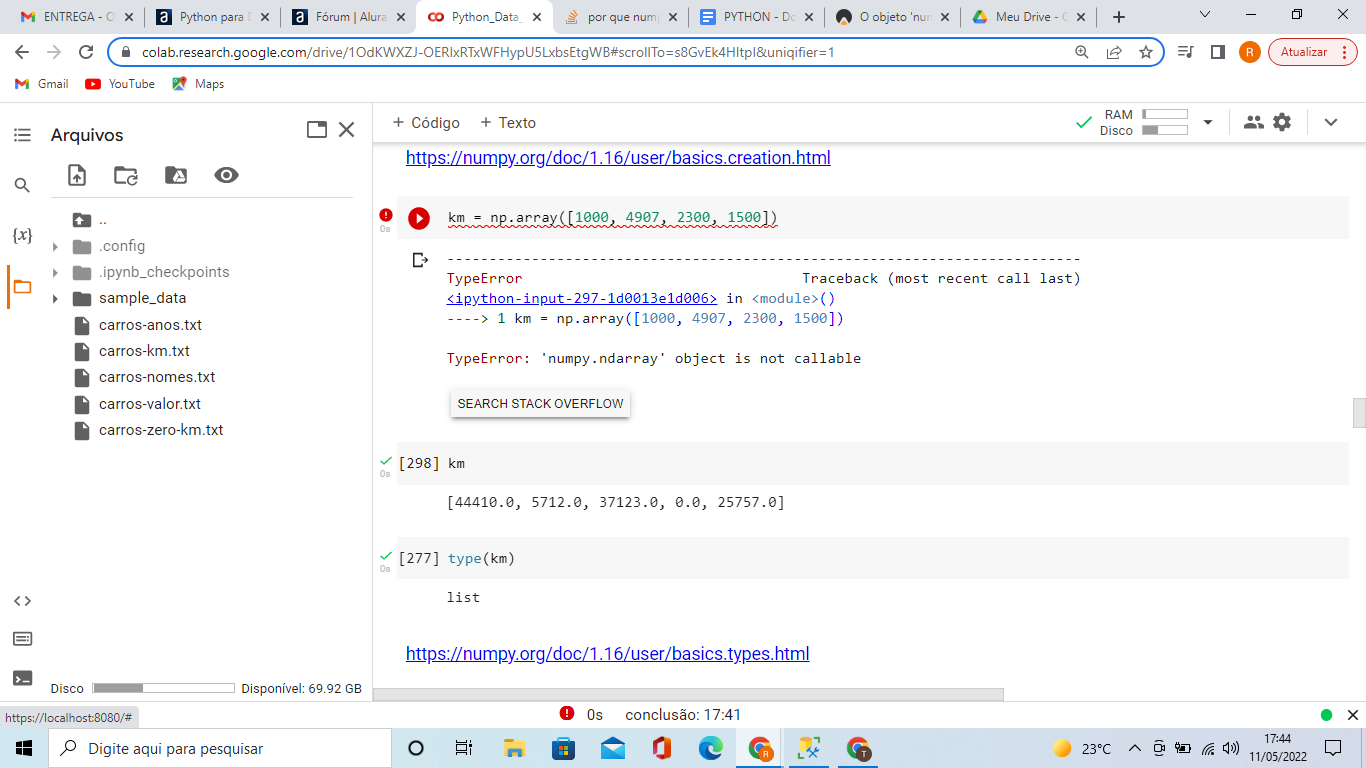Close the bottom status bar
Screen dimensions: 1366x768
(1352, 715)
